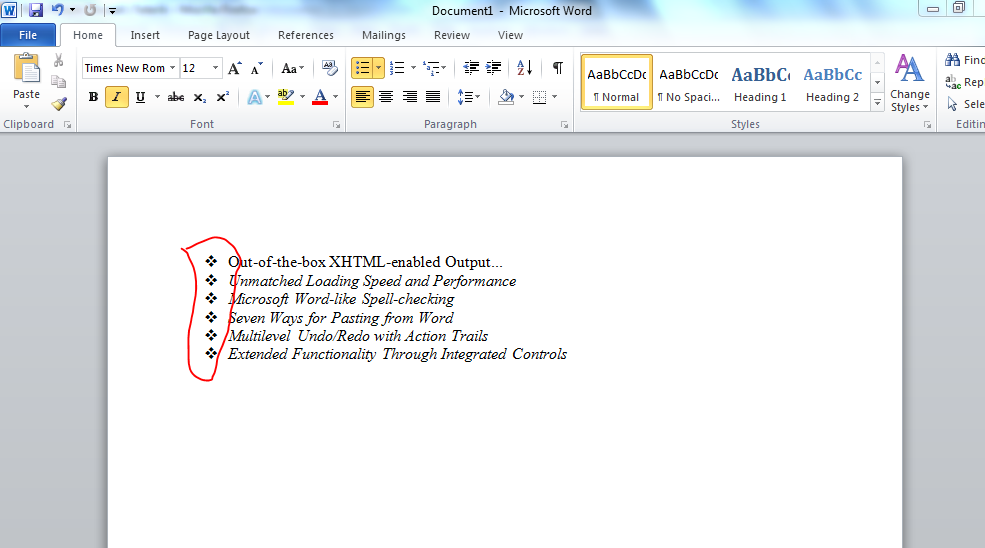Apply the Heading 2 style
The width and height of the screenshot is (985, 548).
click(832, 82)
